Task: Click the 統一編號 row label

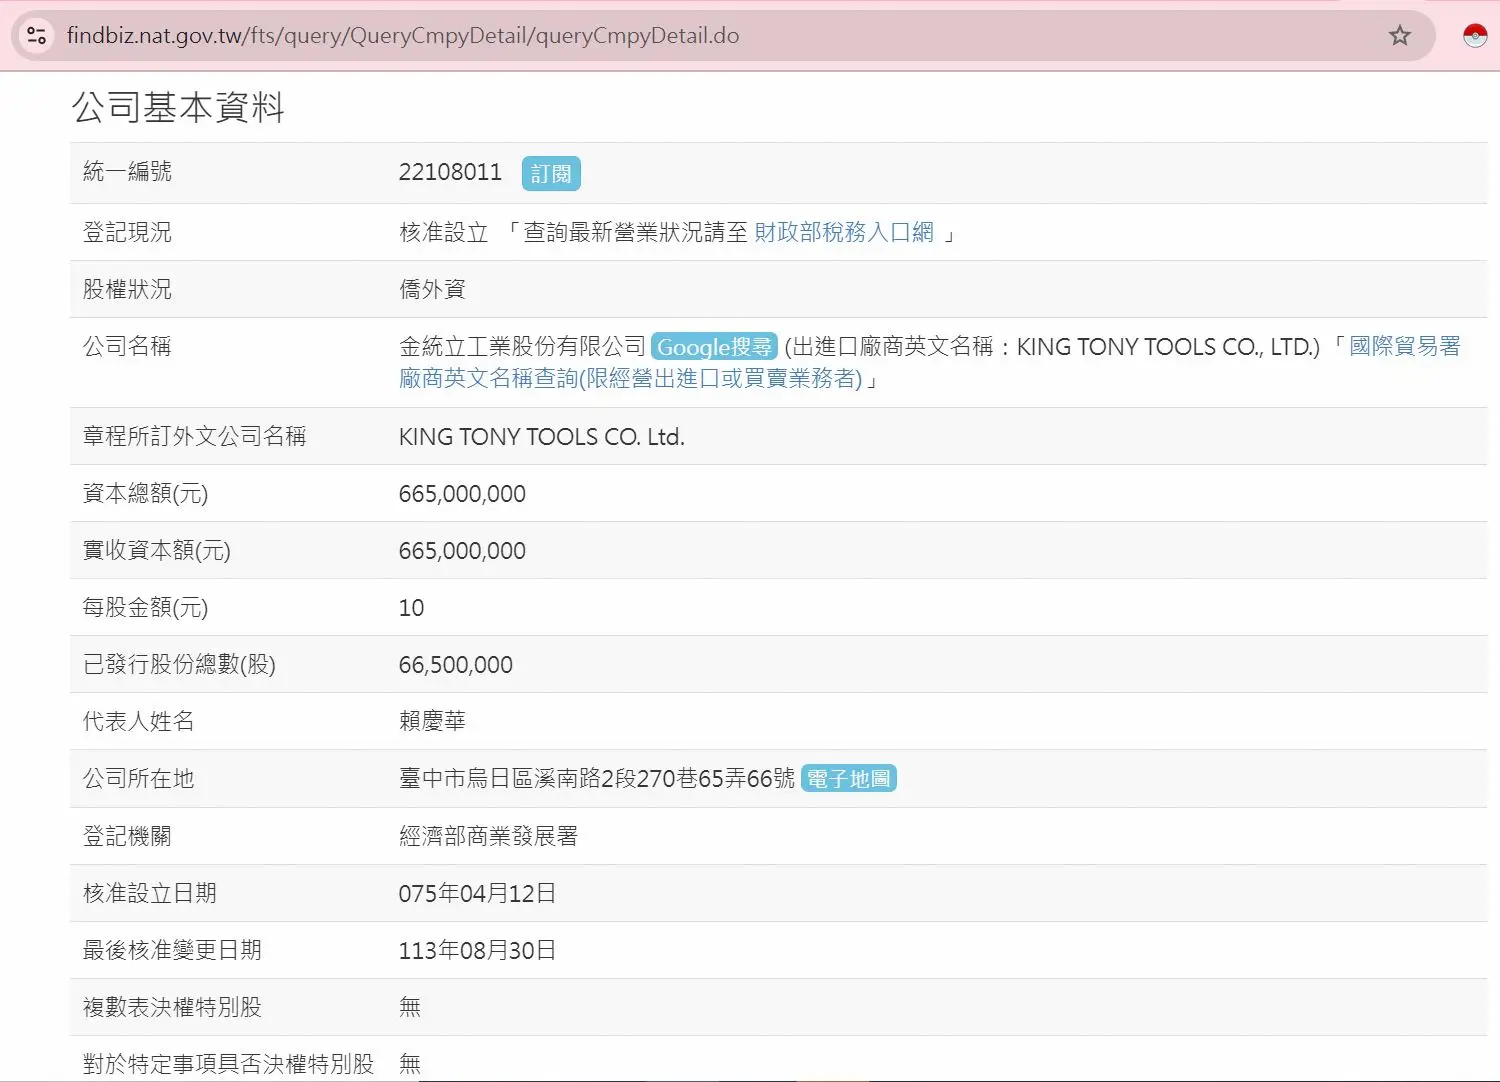Action: (x=127, y=172)
